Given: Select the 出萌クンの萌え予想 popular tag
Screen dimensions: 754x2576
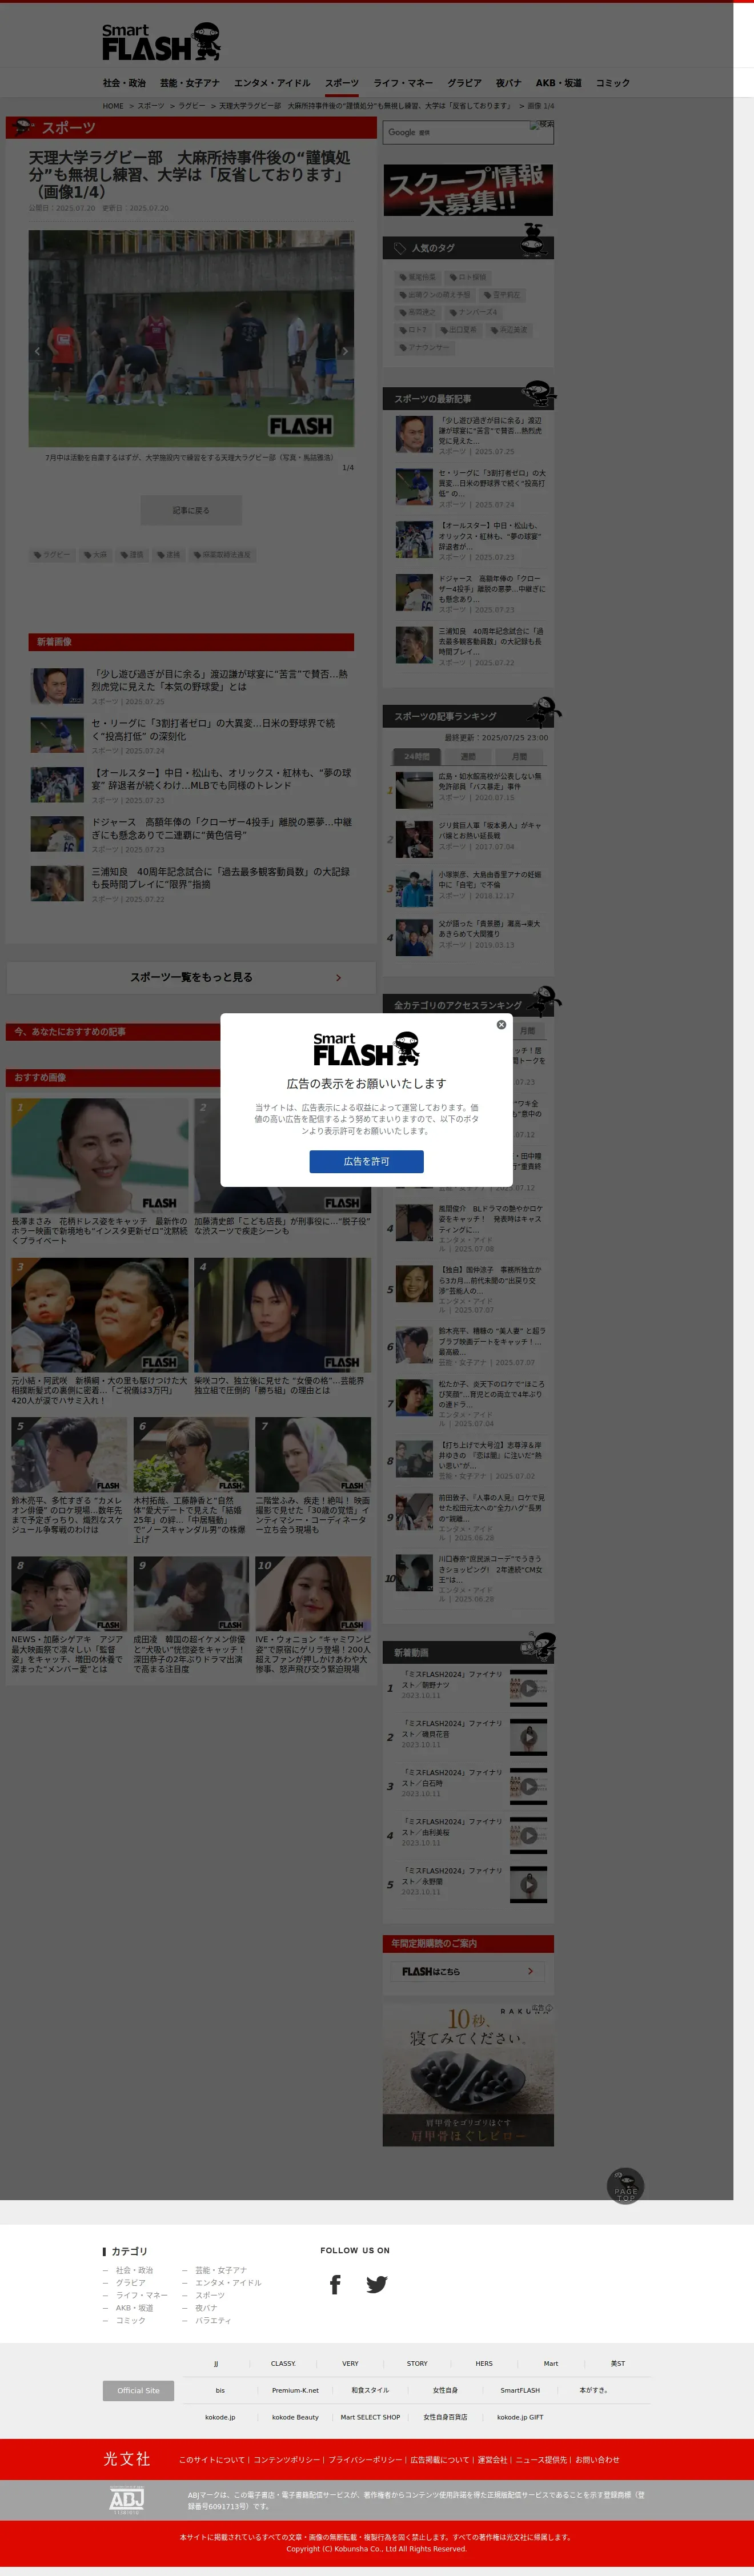Looking at the screenshot, I should 435,295.
